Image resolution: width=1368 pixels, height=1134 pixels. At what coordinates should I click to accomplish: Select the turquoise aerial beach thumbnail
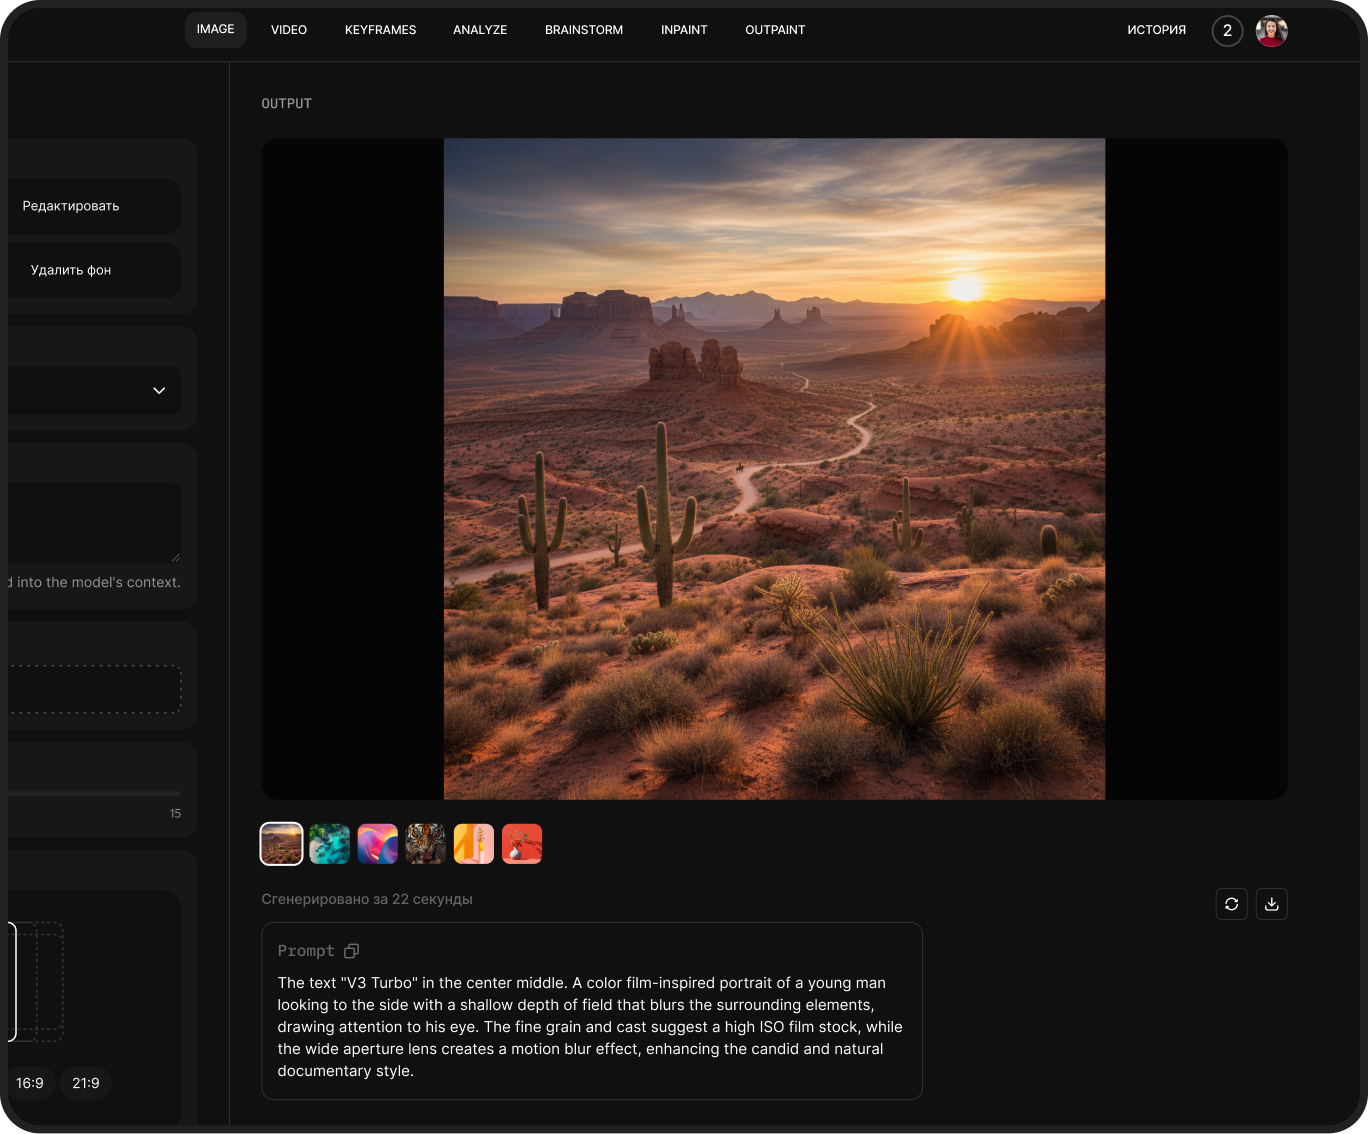click(x=330, y=844)
